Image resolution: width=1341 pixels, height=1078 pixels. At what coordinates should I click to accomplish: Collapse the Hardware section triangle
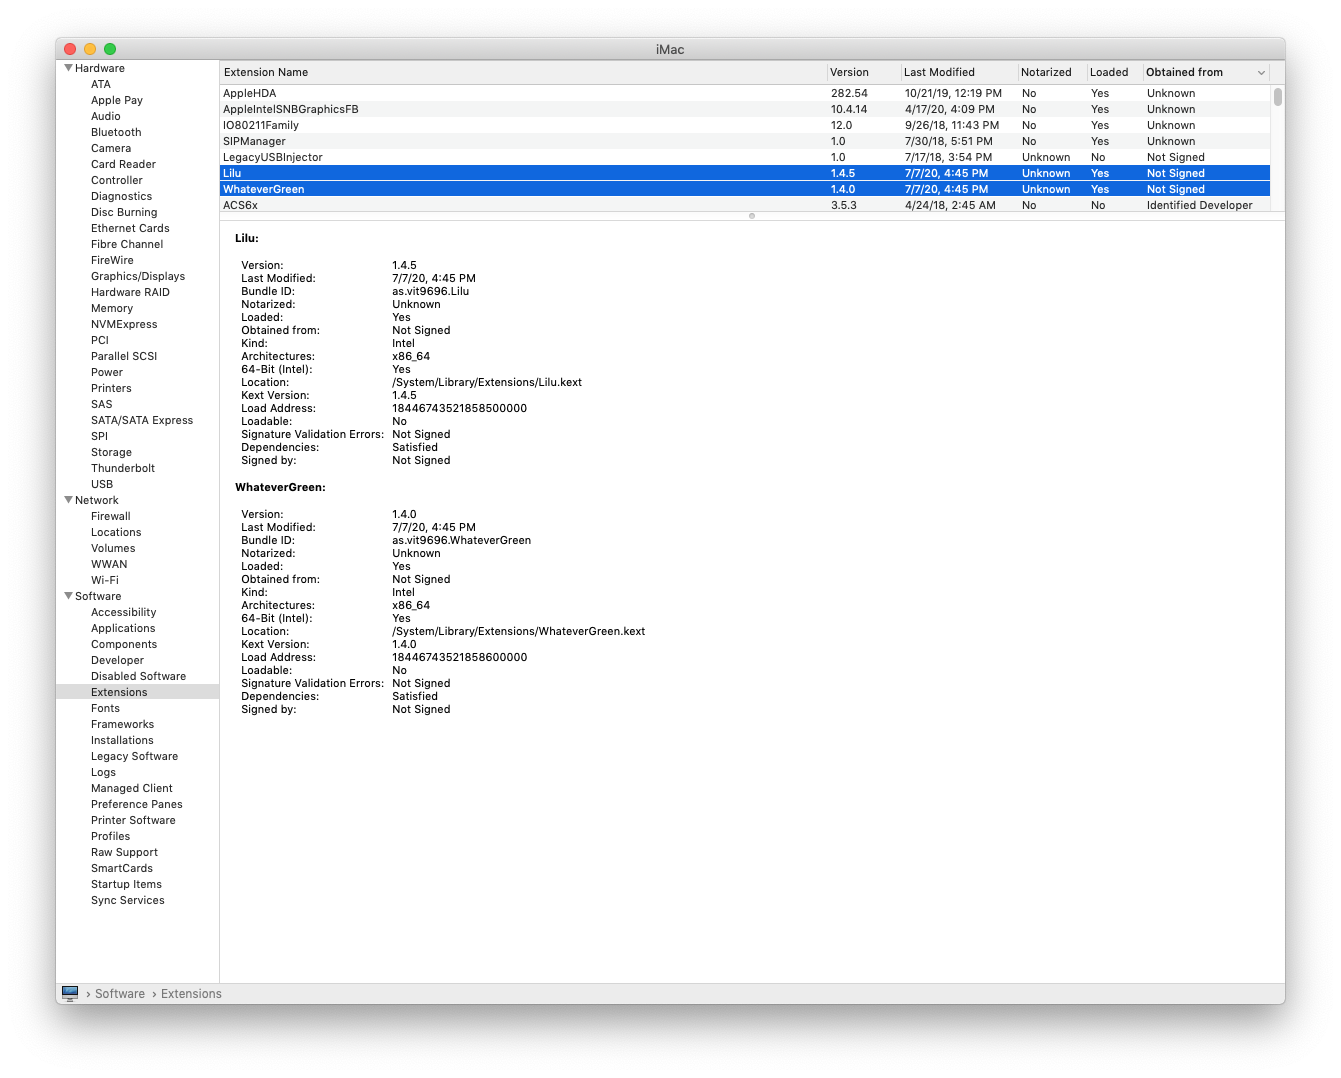click(x=68, y=68)
